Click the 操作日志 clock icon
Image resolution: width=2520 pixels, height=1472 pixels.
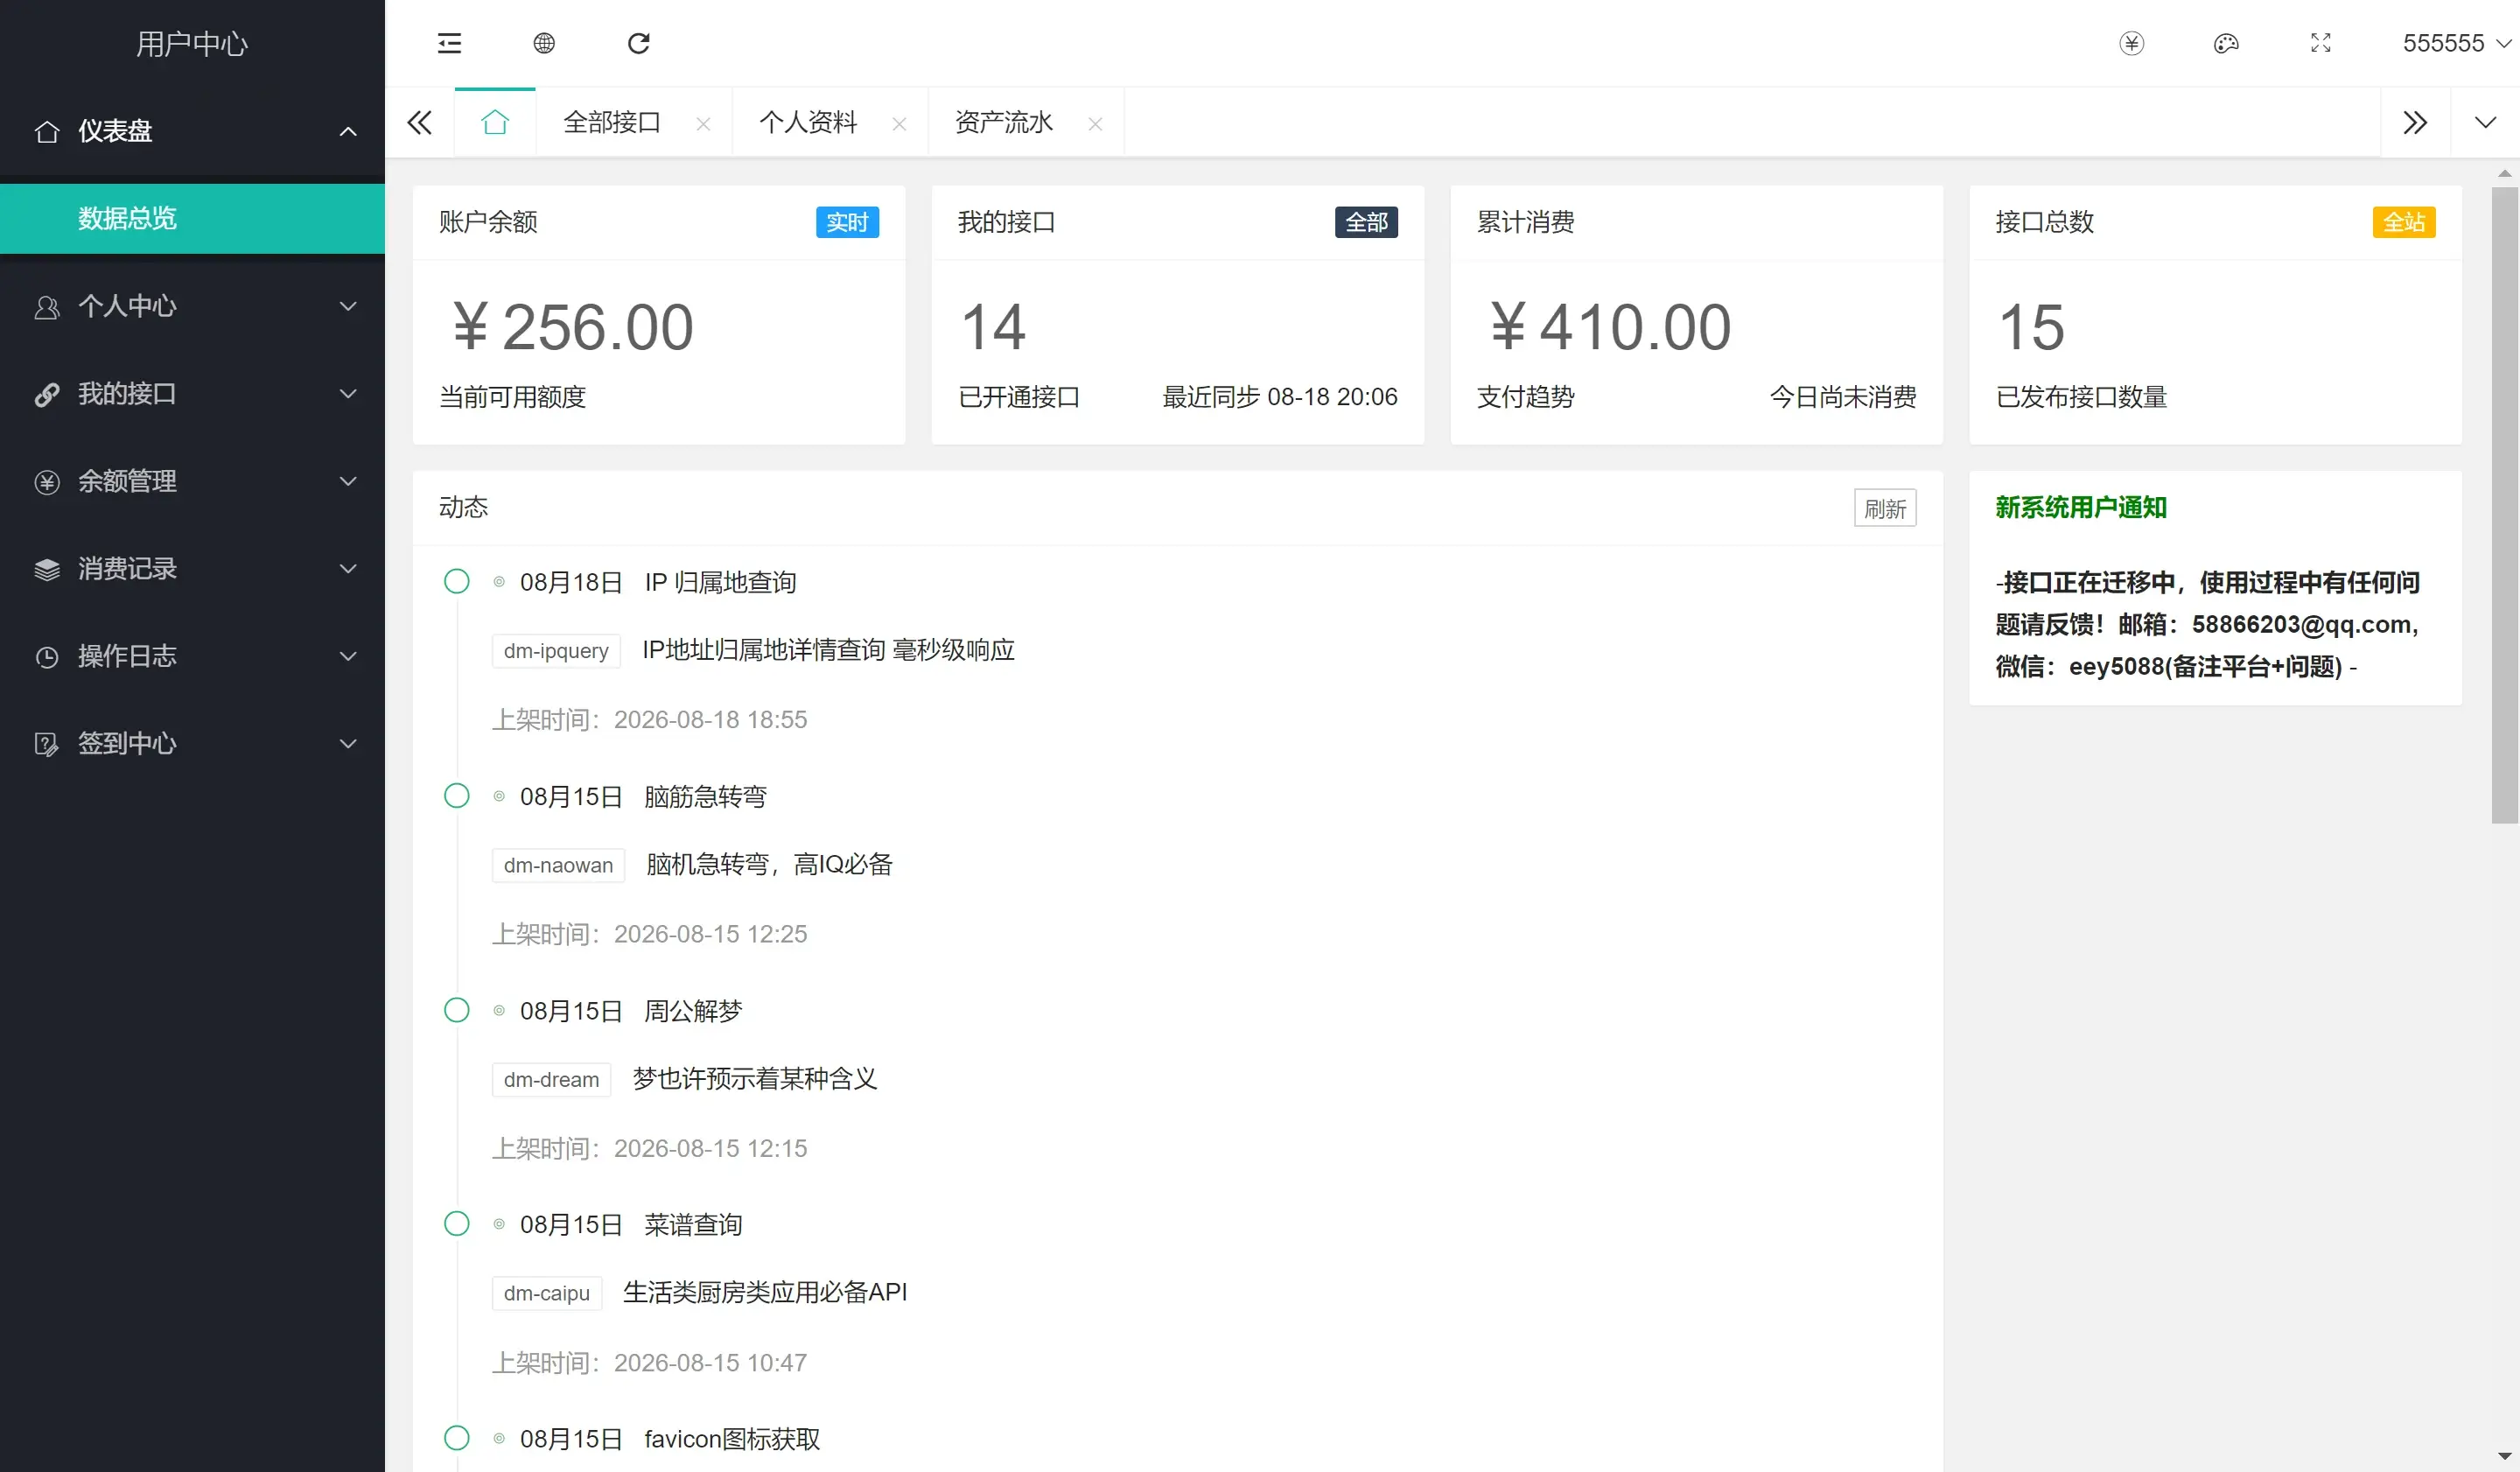coord(47,657)
